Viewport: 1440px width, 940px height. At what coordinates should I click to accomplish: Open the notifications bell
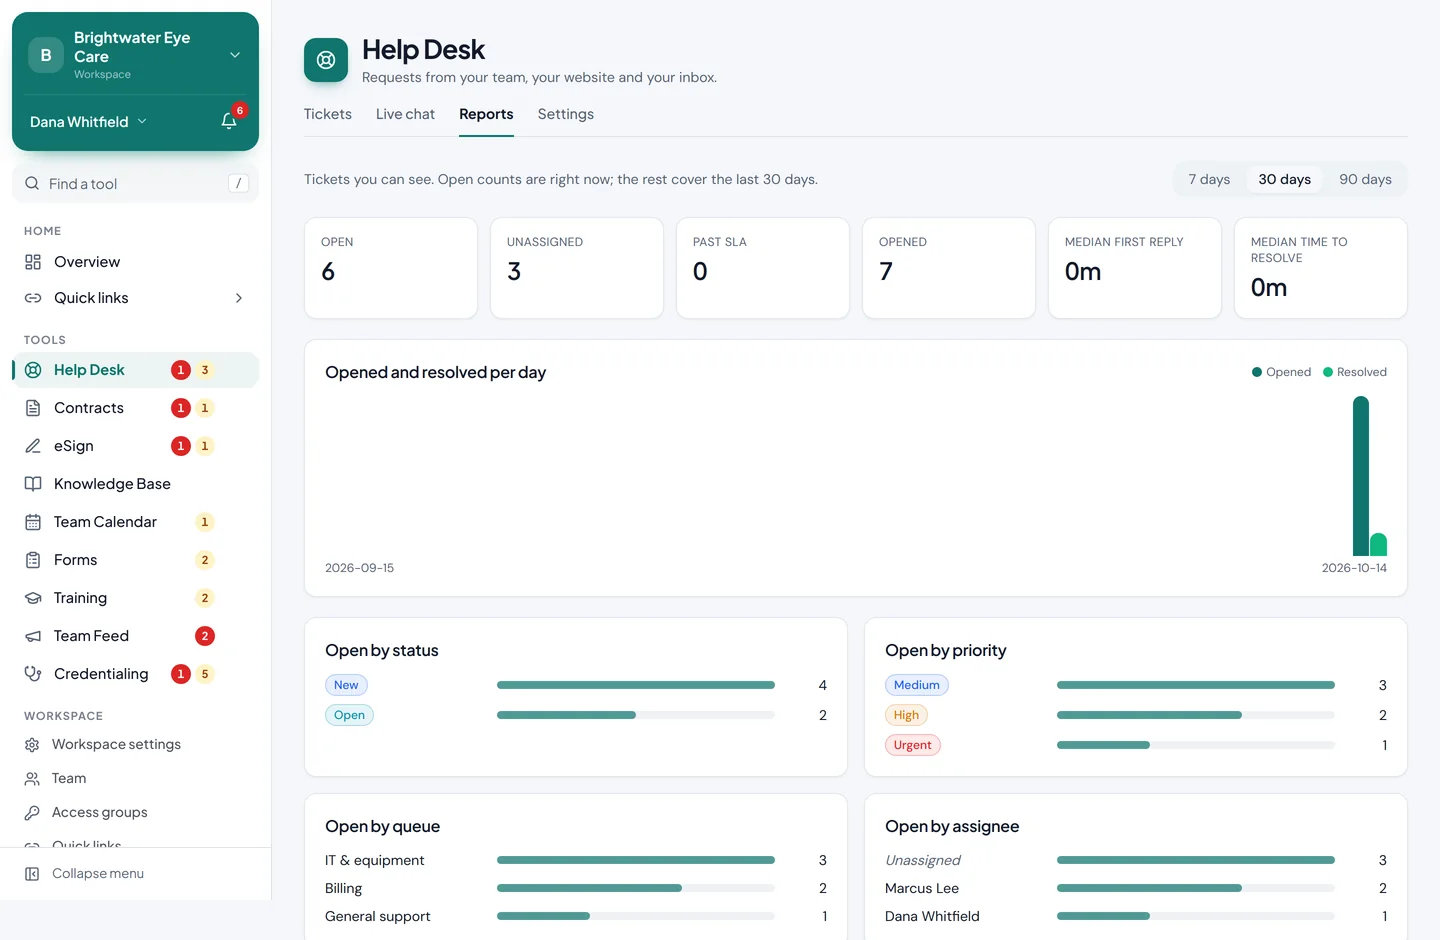[229, 121]
